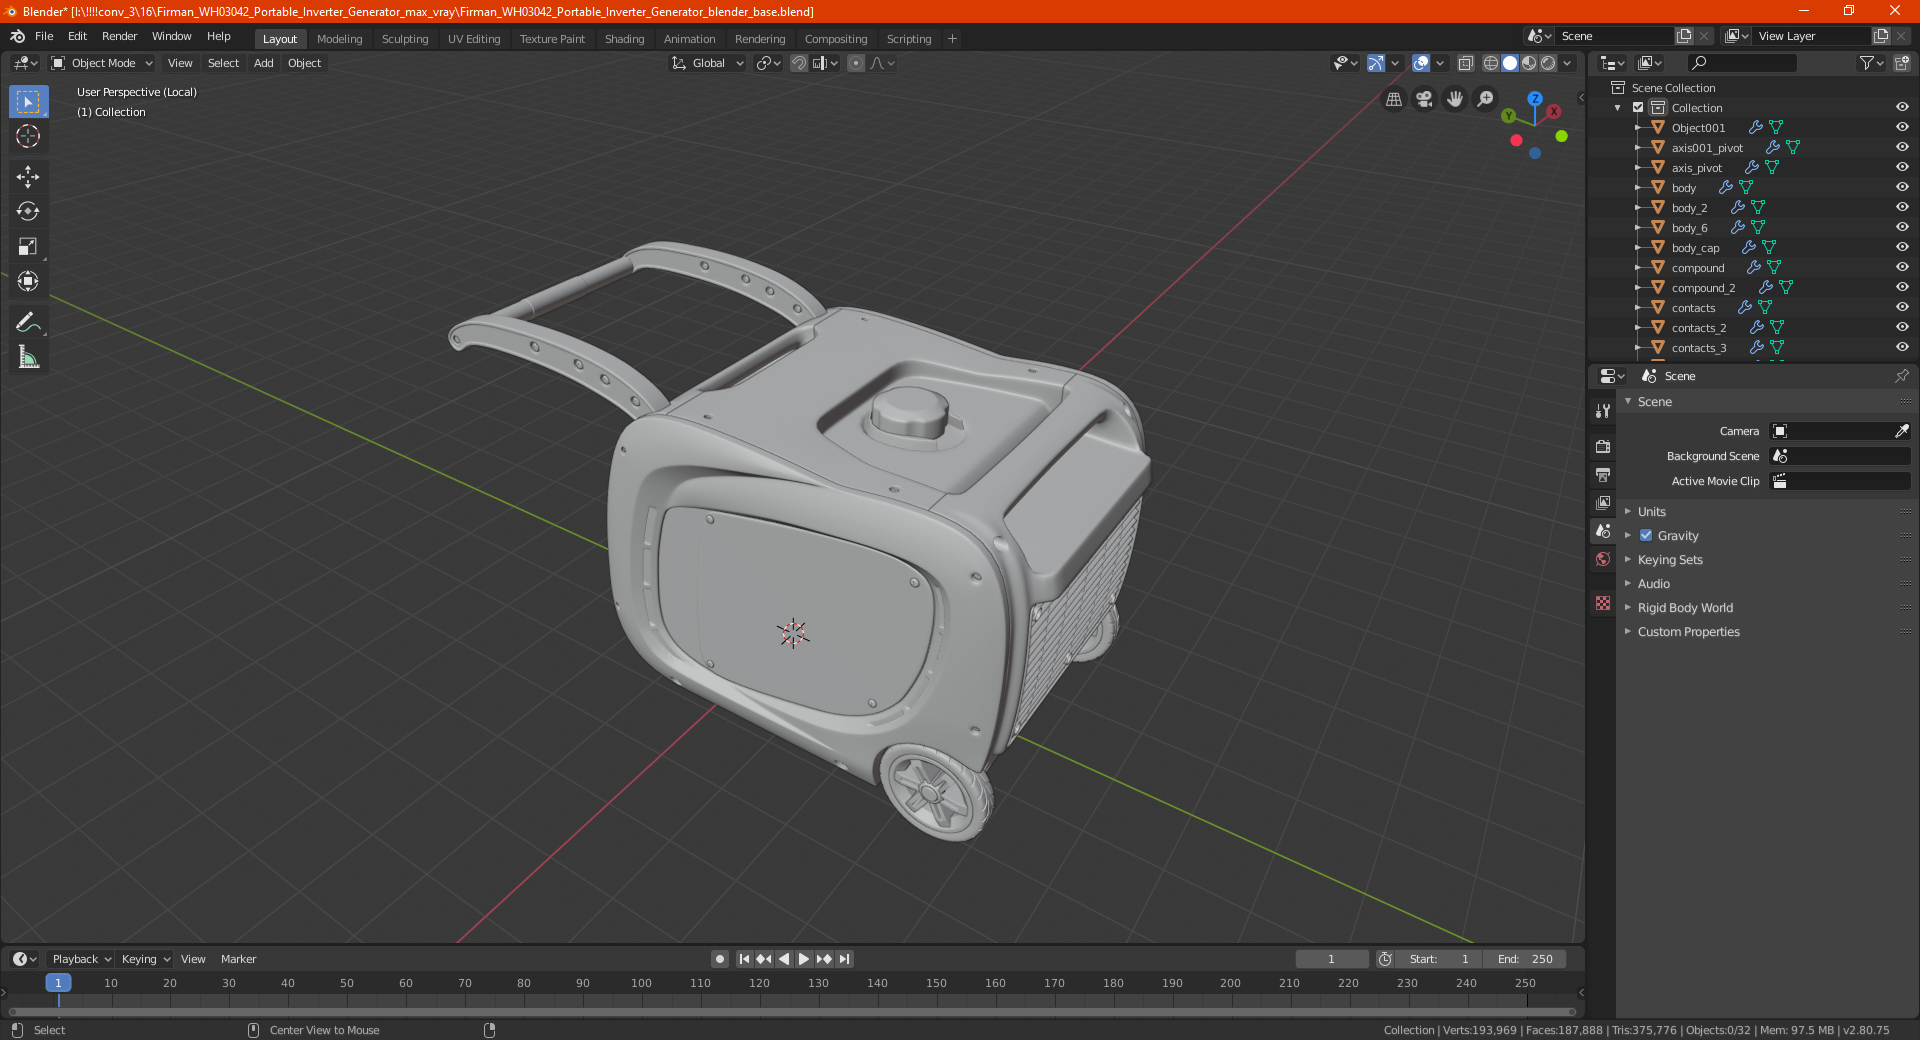Viewport: 1920px width, 1040px height.
Task: Click the Camera eyedropper icon
Action: [x=1901, y=431]
